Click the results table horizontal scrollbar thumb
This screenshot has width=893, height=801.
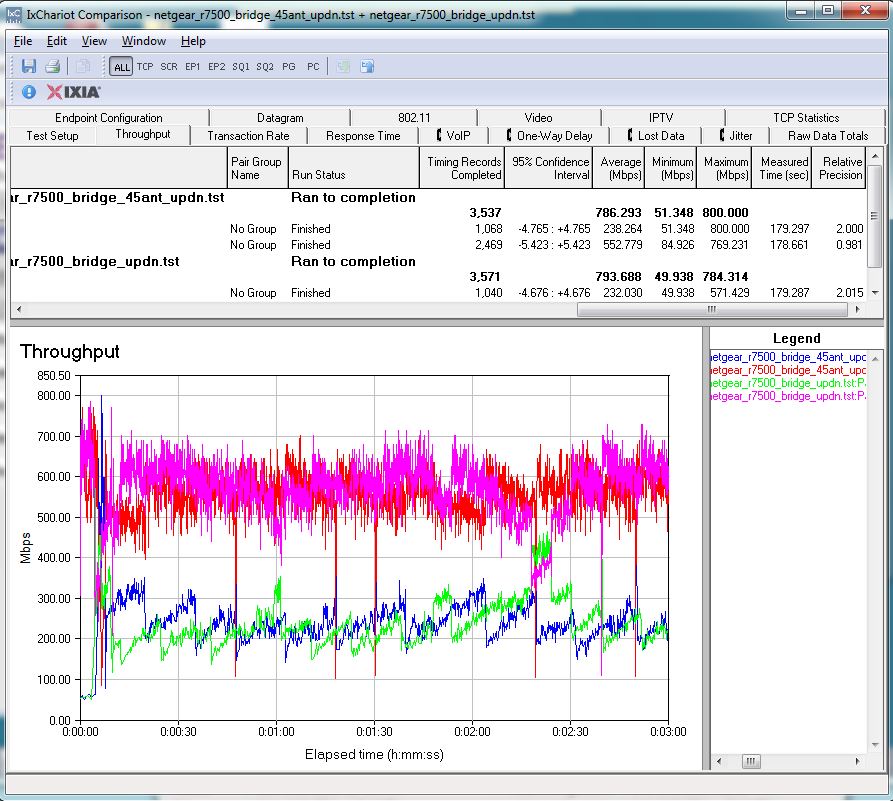712,309
